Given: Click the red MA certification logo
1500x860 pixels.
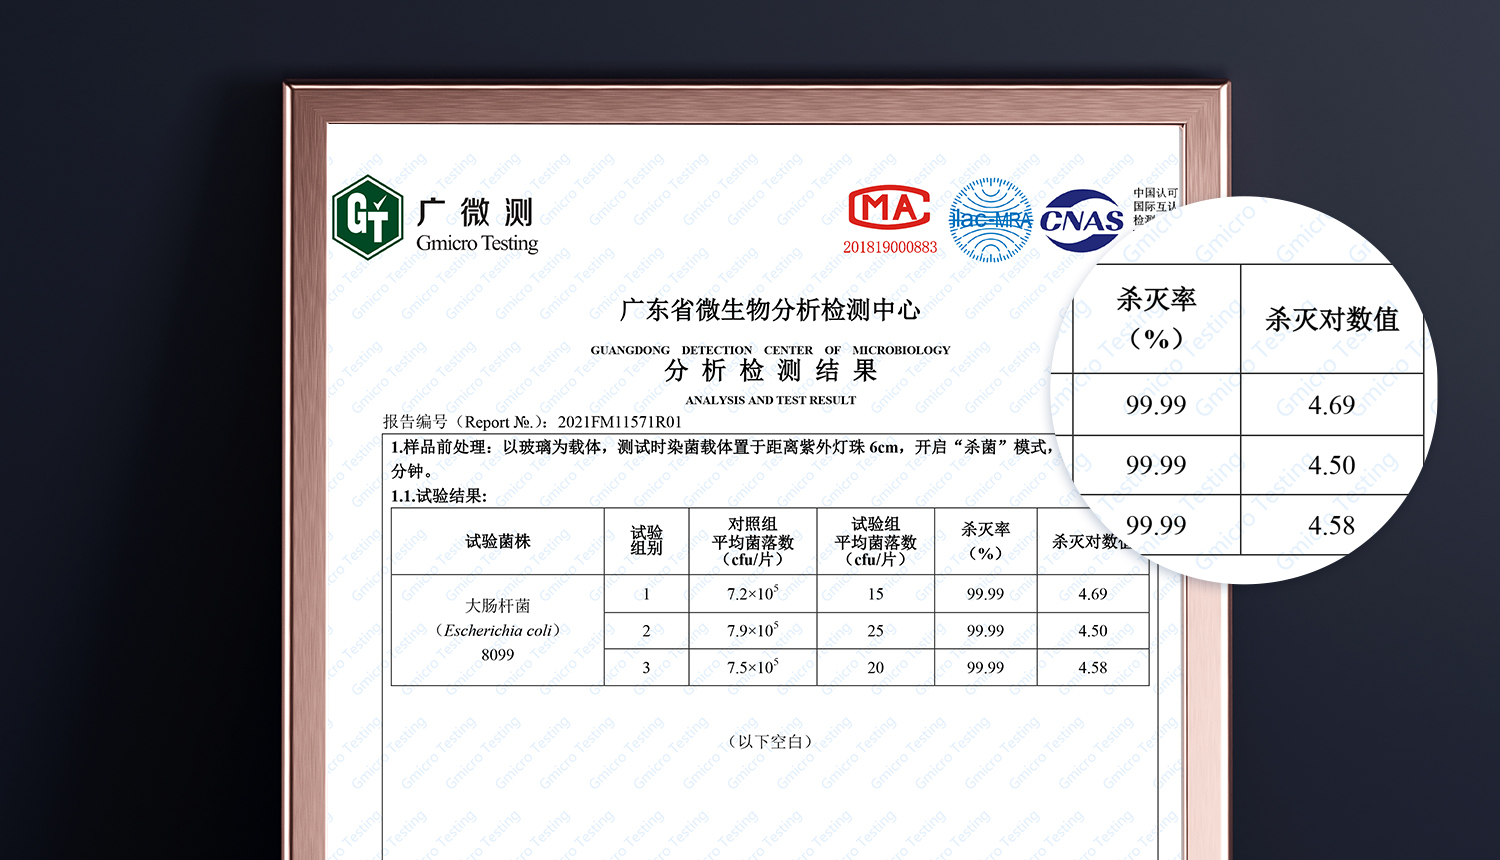Looking at the screenshot, I should [888, 208].
